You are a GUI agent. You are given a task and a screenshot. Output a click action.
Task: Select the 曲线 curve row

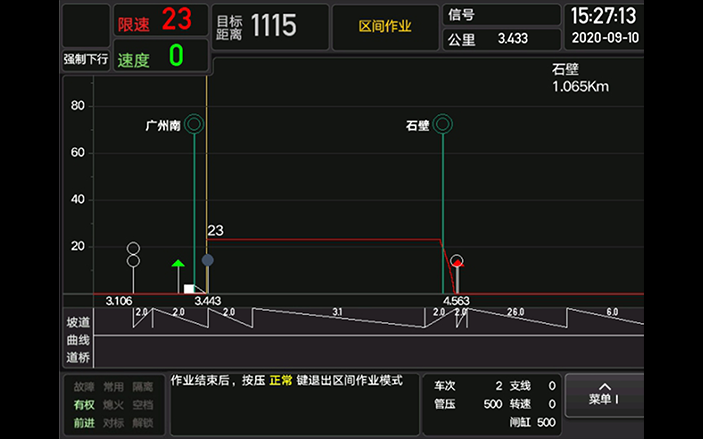(x=78, y=340)
